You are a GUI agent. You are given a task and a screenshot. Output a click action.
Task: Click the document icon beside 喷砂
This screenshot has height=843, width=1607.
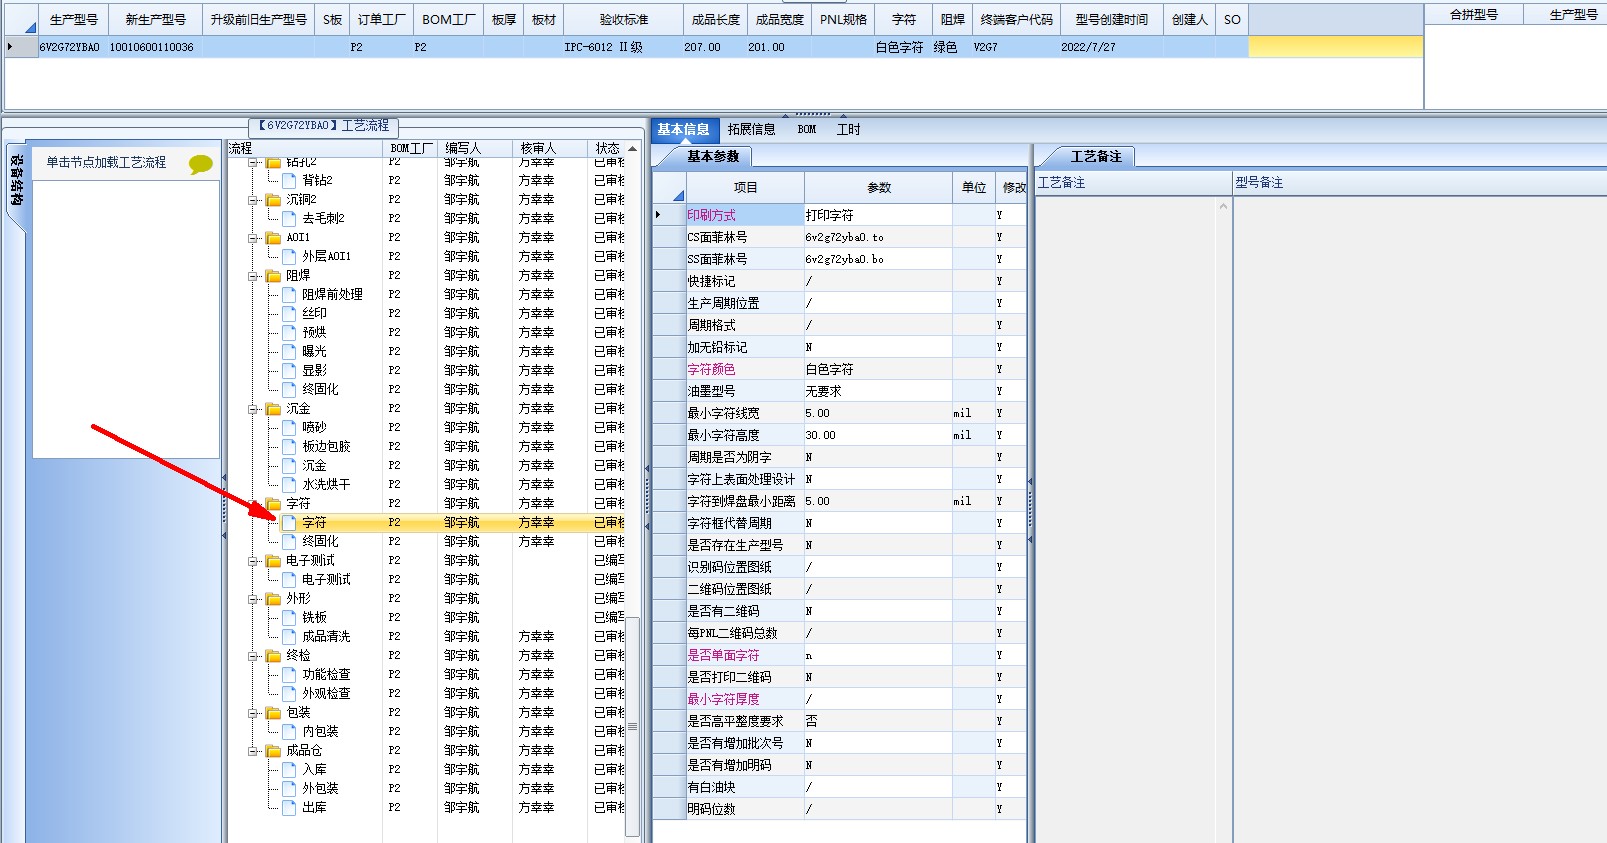290,428
